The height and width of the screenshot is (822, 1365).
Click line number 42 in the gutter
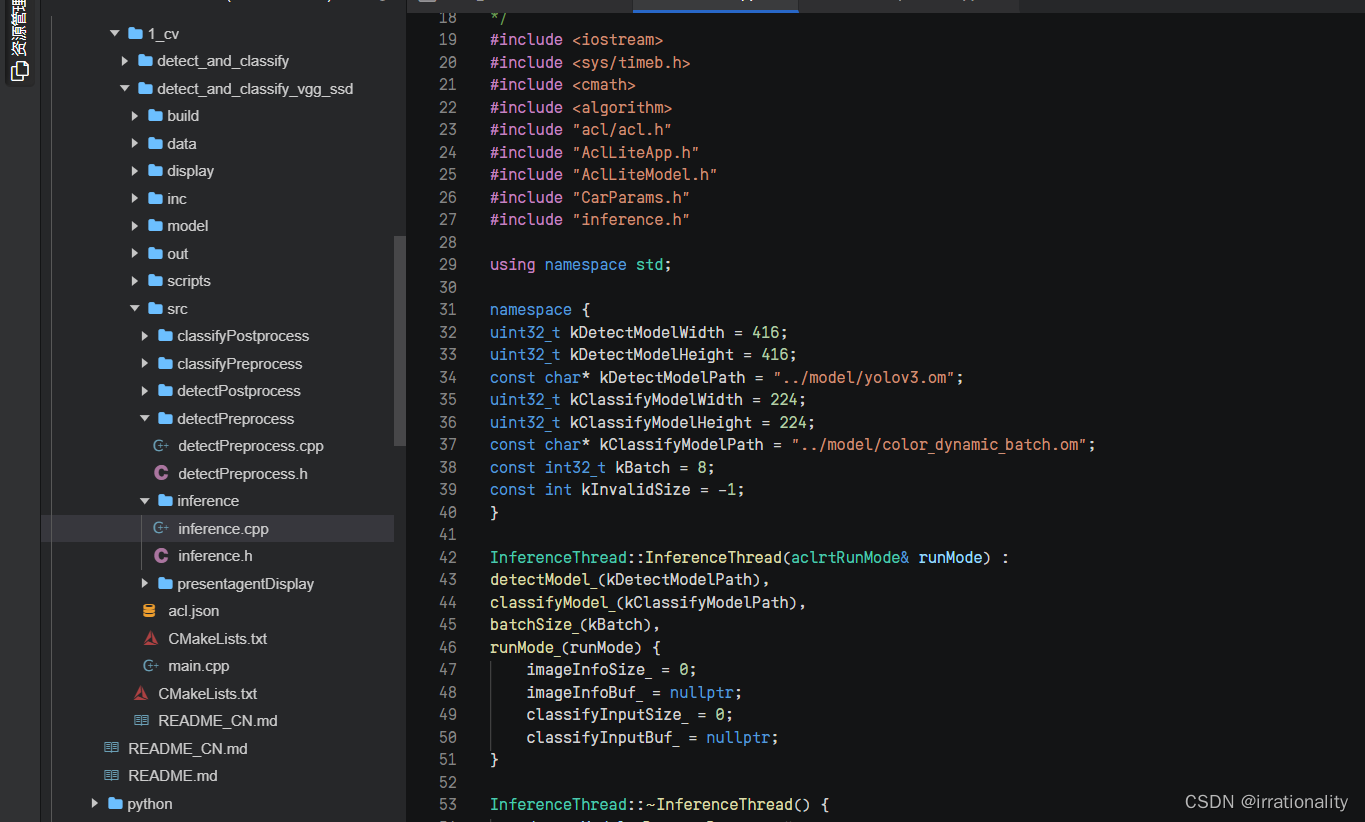click(447, 557)
